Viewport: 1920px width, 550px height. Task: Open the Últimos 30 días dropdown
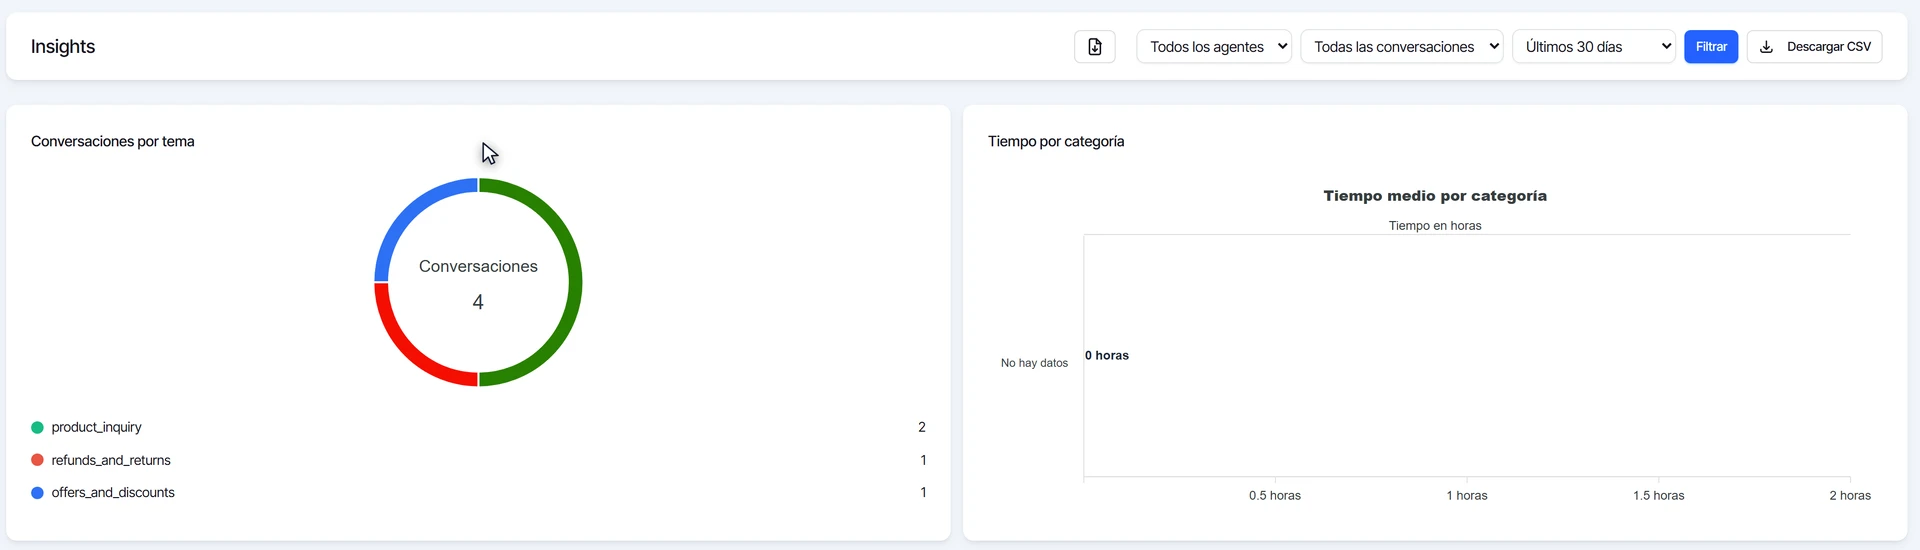pos(1594,47)
